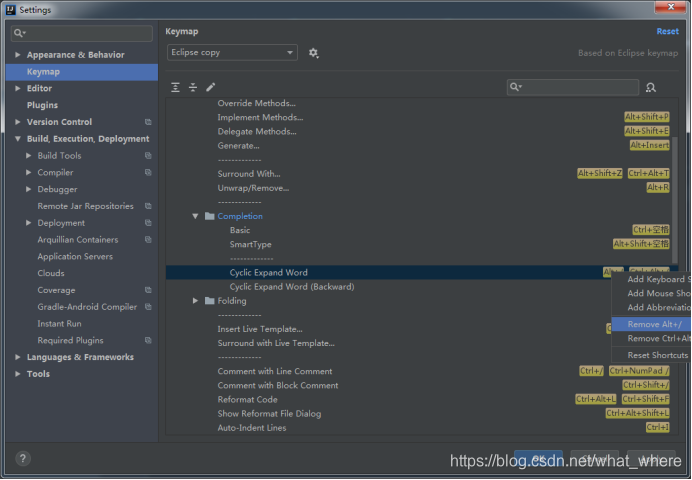Click the project-level icon beside Build Tools
Image resolution: width=692 pixels, height=480 pixels.
pyautogui.click(x=148, y=155)
